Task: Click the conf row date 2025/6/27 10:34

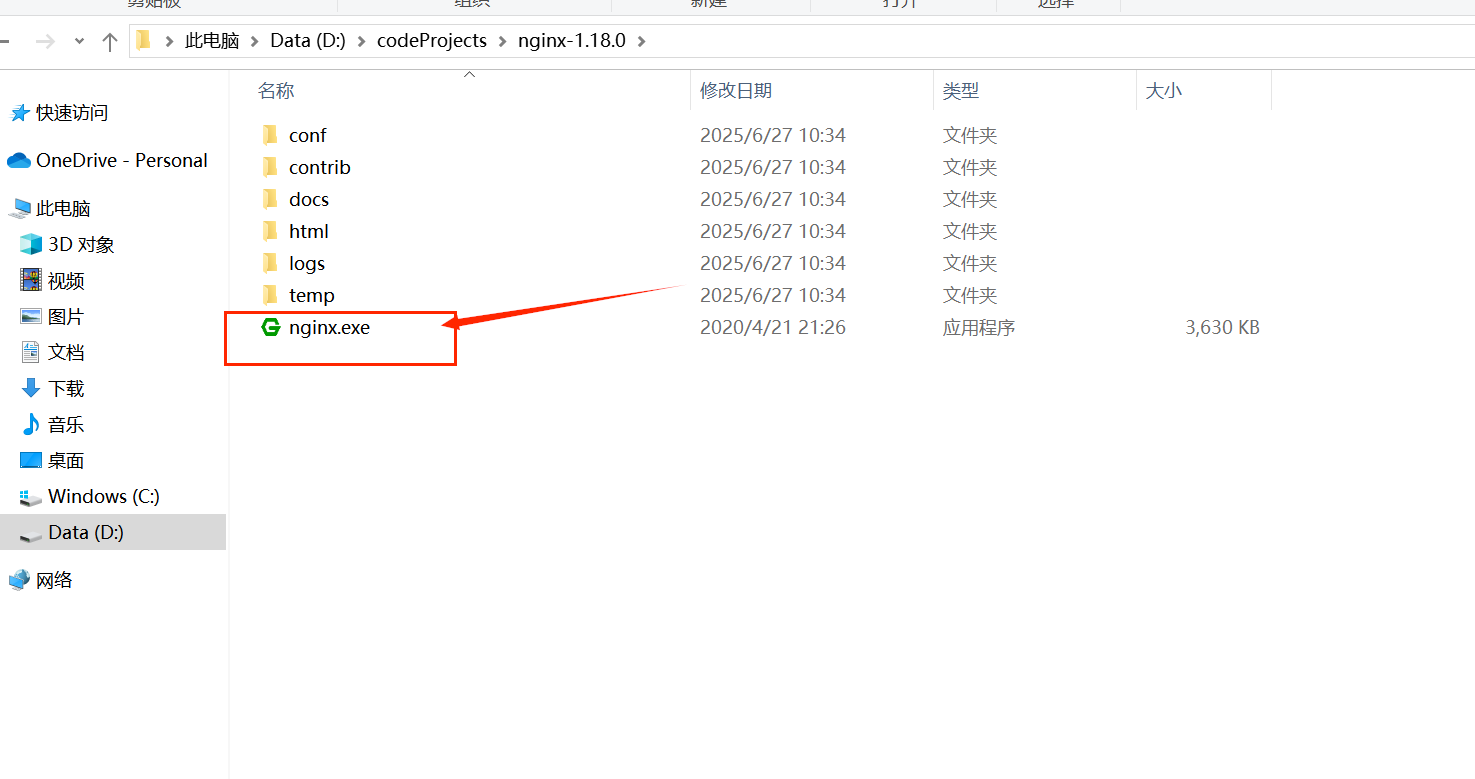Action: pyautogui.click(x=773, y=135)
